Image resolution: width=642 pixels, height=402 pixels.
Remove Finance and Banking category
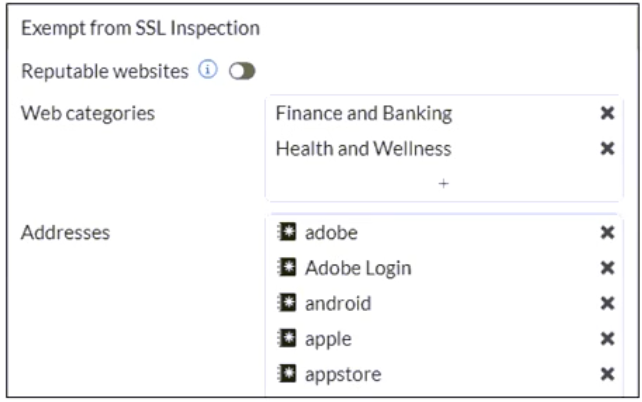point(606,114)
